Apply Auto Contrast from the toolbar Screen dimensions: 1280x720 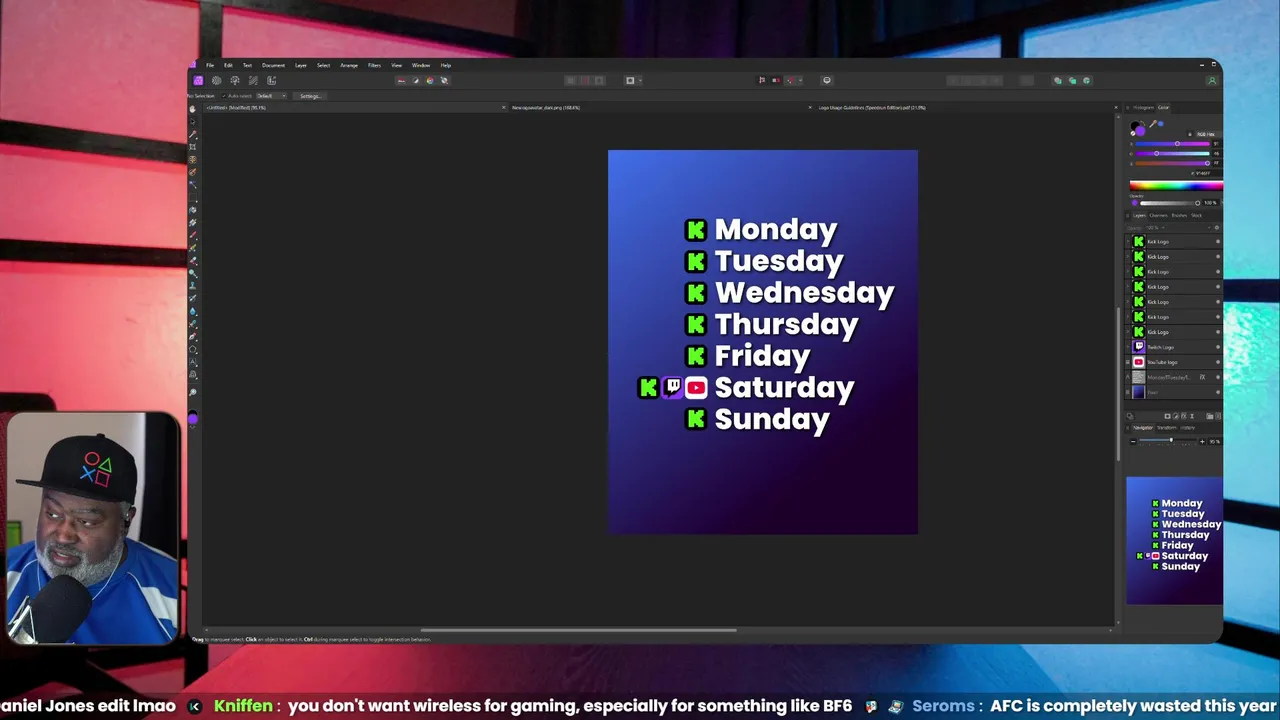coord(416,80)
